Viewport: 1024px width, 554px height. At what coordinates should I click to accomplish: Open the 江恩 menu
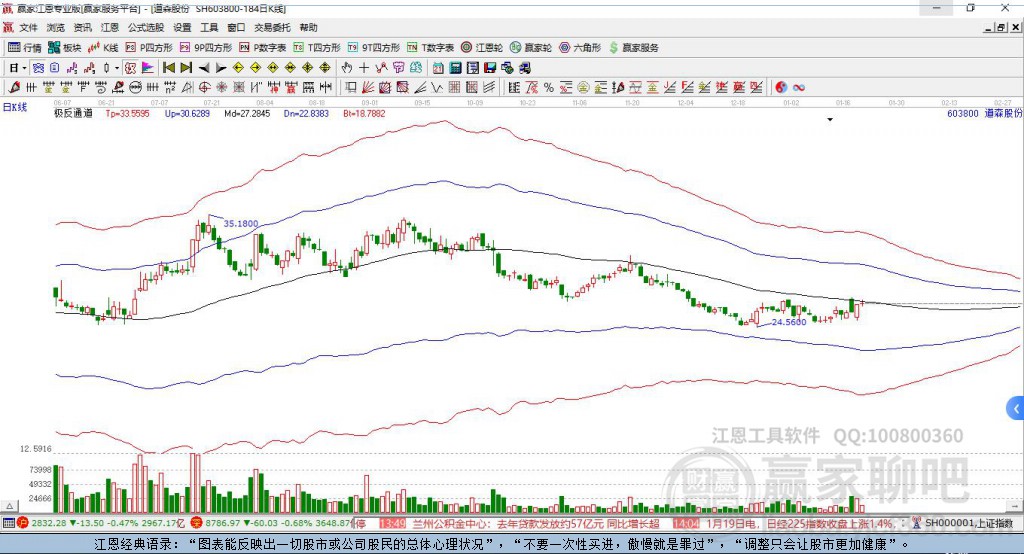tap(110, 27)
